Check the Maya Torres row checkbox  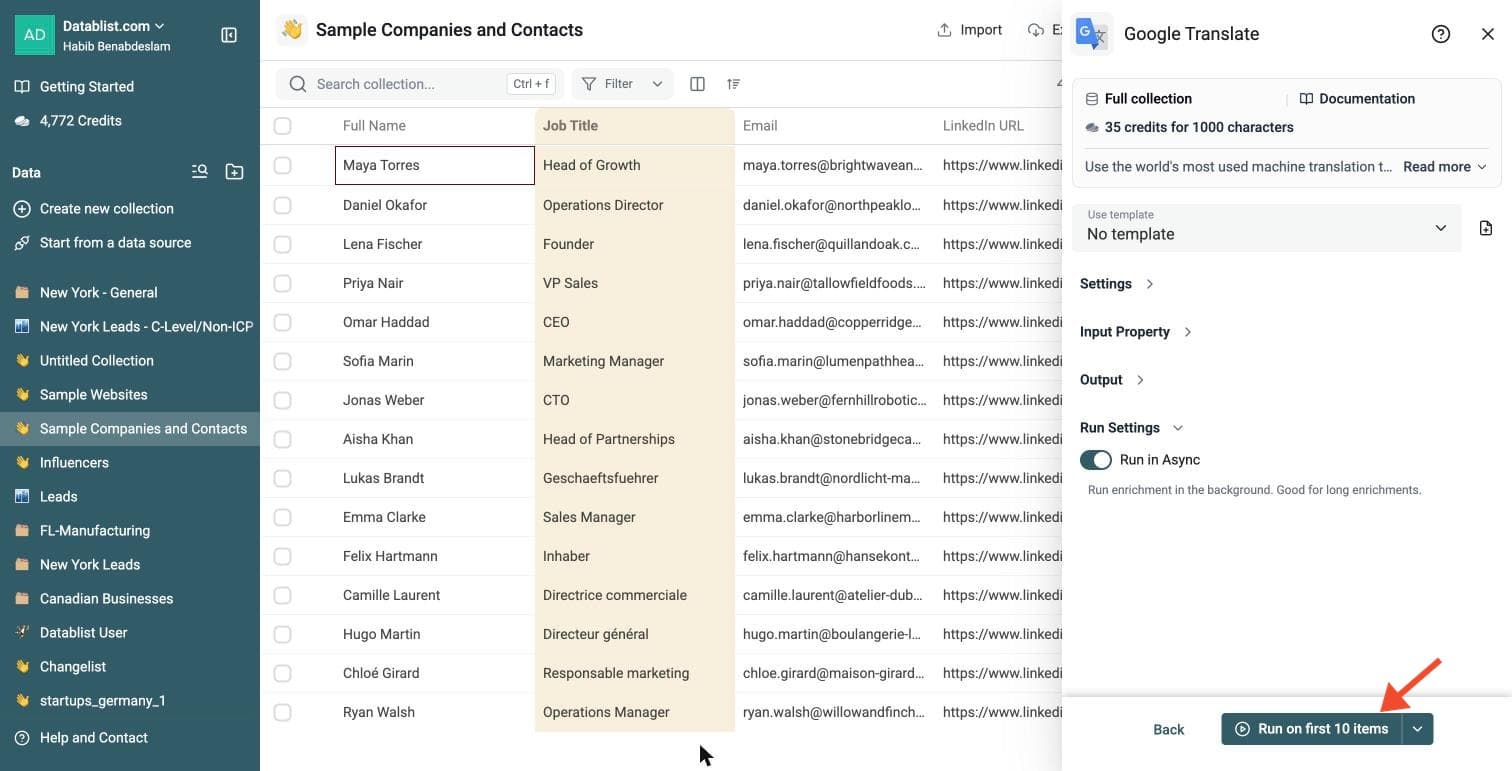tap(283, 165)
